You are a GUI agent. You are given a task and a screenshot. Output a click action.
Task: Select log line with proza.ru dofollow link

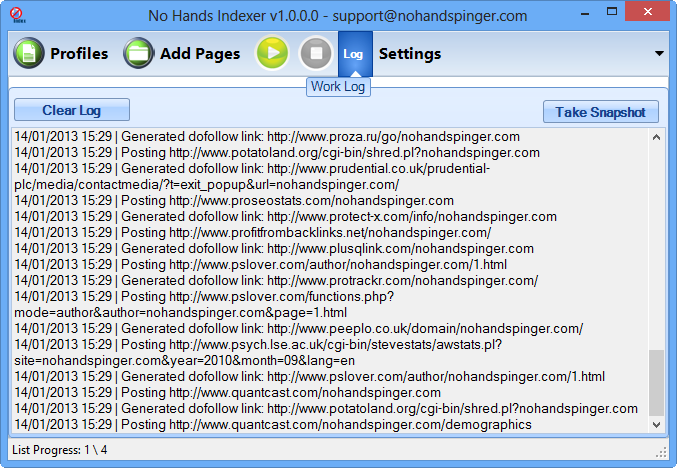(x=267, y=136)
